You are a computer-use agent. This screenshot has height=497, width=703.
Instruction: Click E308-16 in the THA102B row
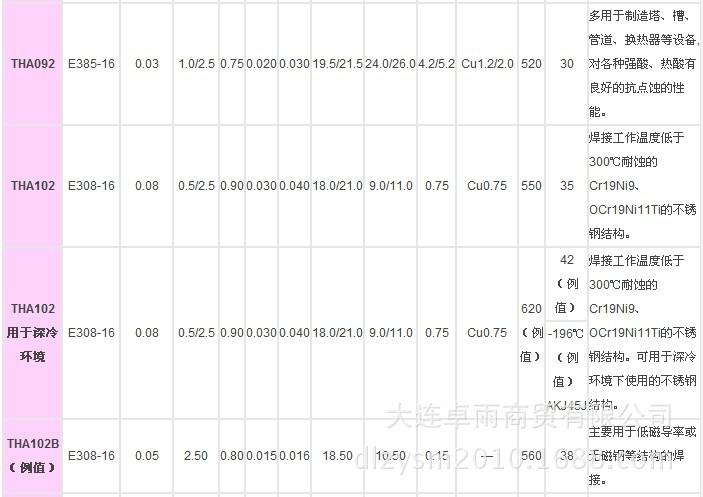(91, 456)
